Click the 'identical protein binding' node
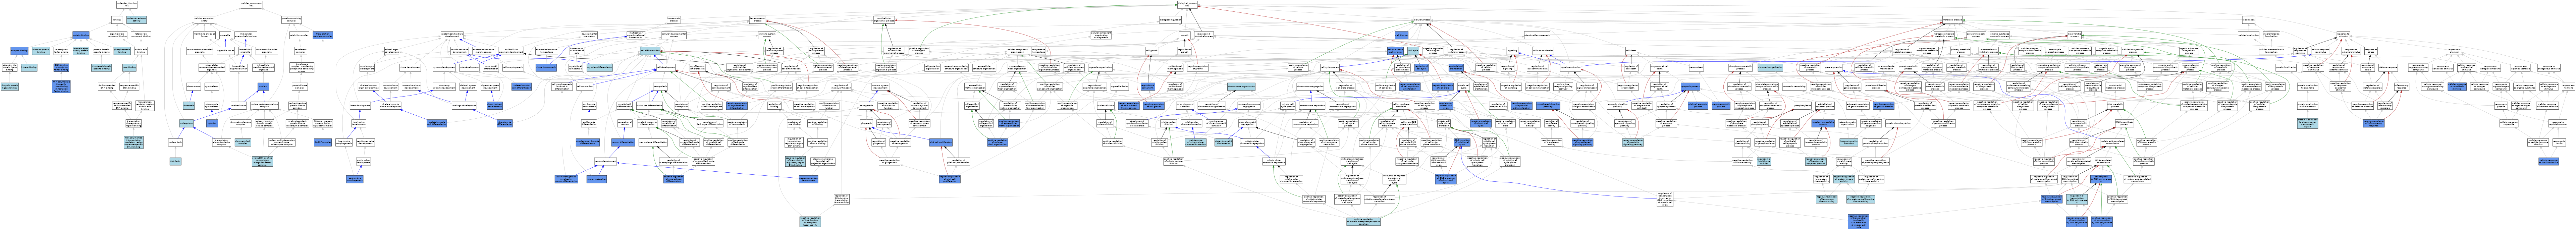Image resolution: width=2576 pixels, height=230 pixels. [41, 51]
